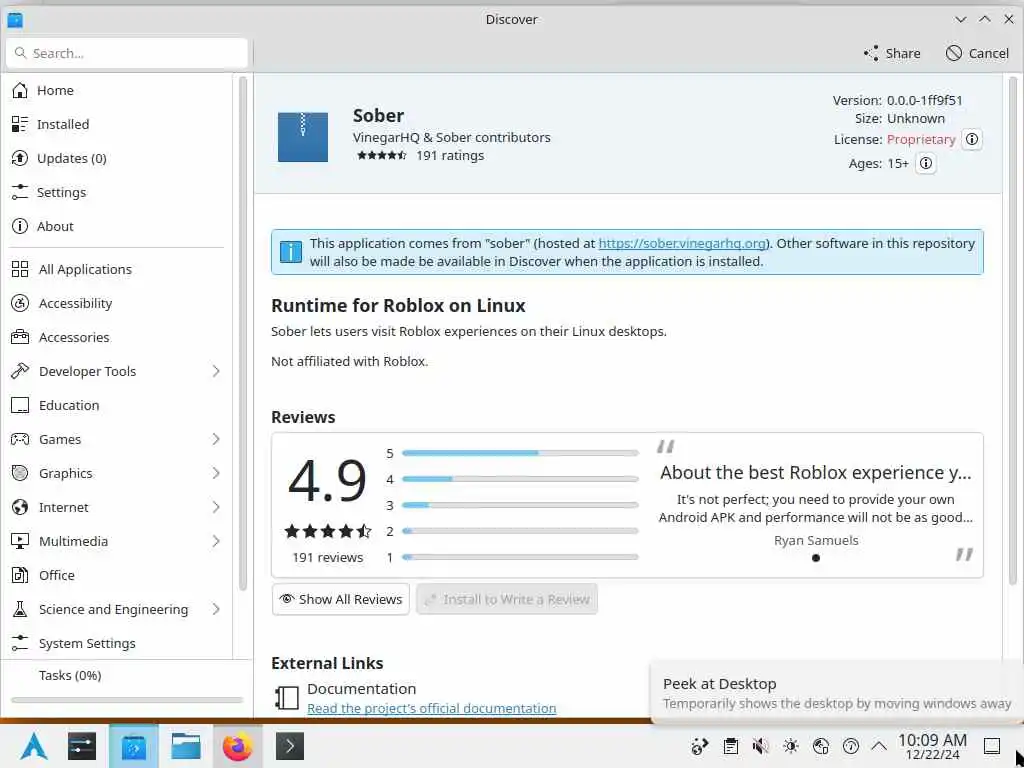Click Show All Reviews button
The height and width of the screenshot is (768, 1024).
point(341,599)
